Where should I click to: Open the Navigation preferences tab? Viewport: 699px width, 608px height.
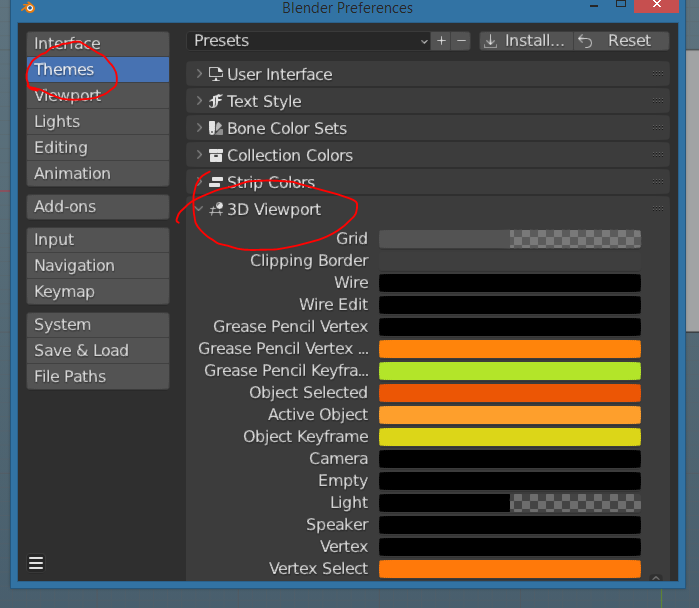click(x=98, y=266)
